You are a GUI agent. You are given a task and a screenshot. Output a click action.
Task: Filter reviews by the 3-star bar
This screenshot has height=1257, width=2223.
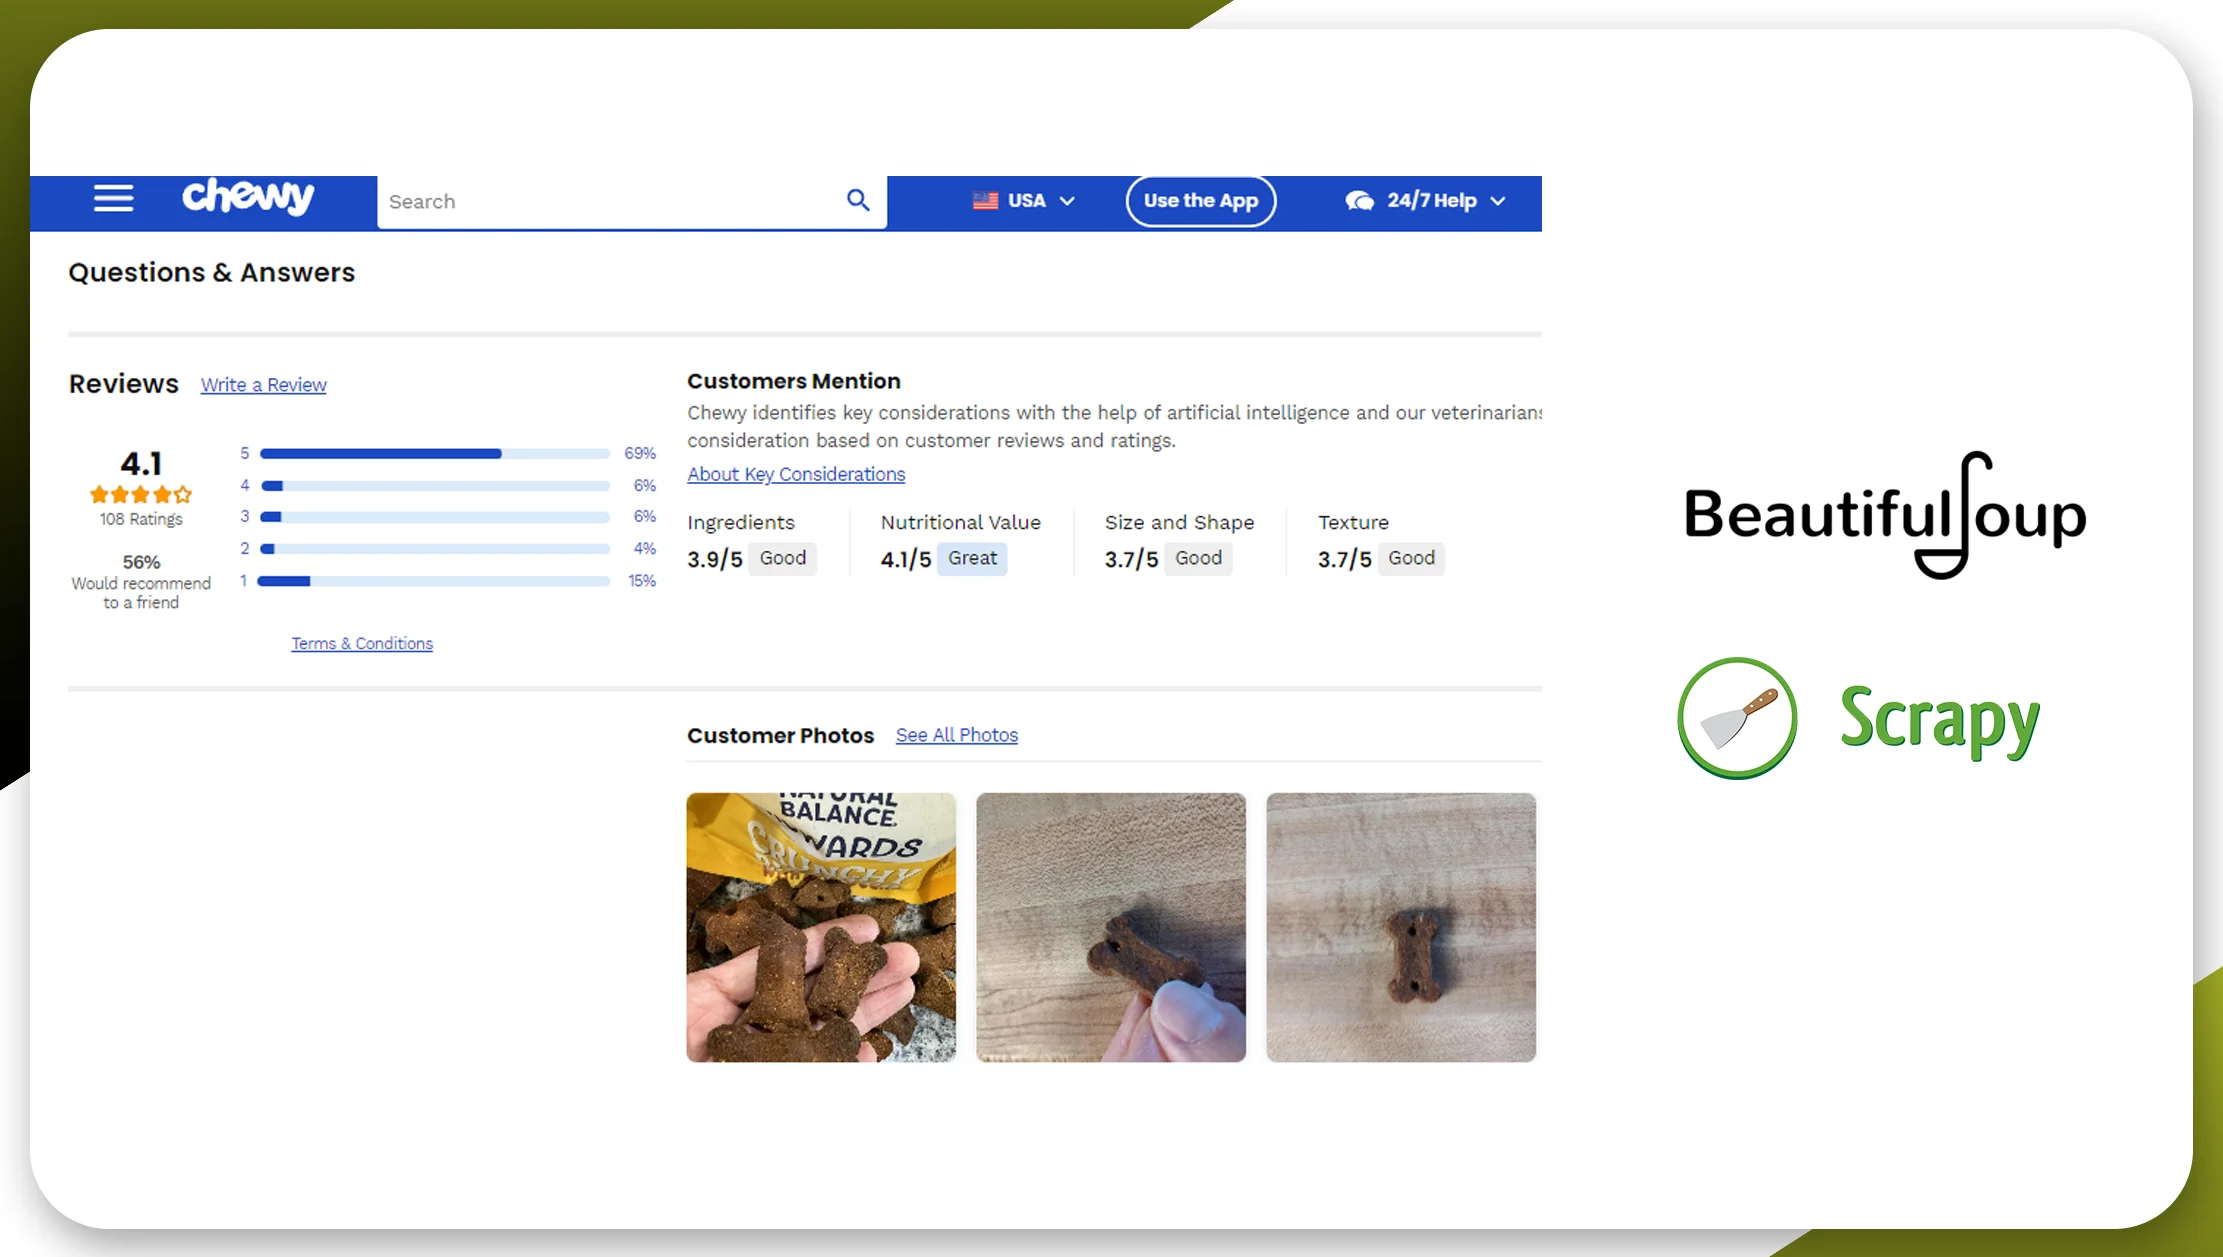coord(435,517)
